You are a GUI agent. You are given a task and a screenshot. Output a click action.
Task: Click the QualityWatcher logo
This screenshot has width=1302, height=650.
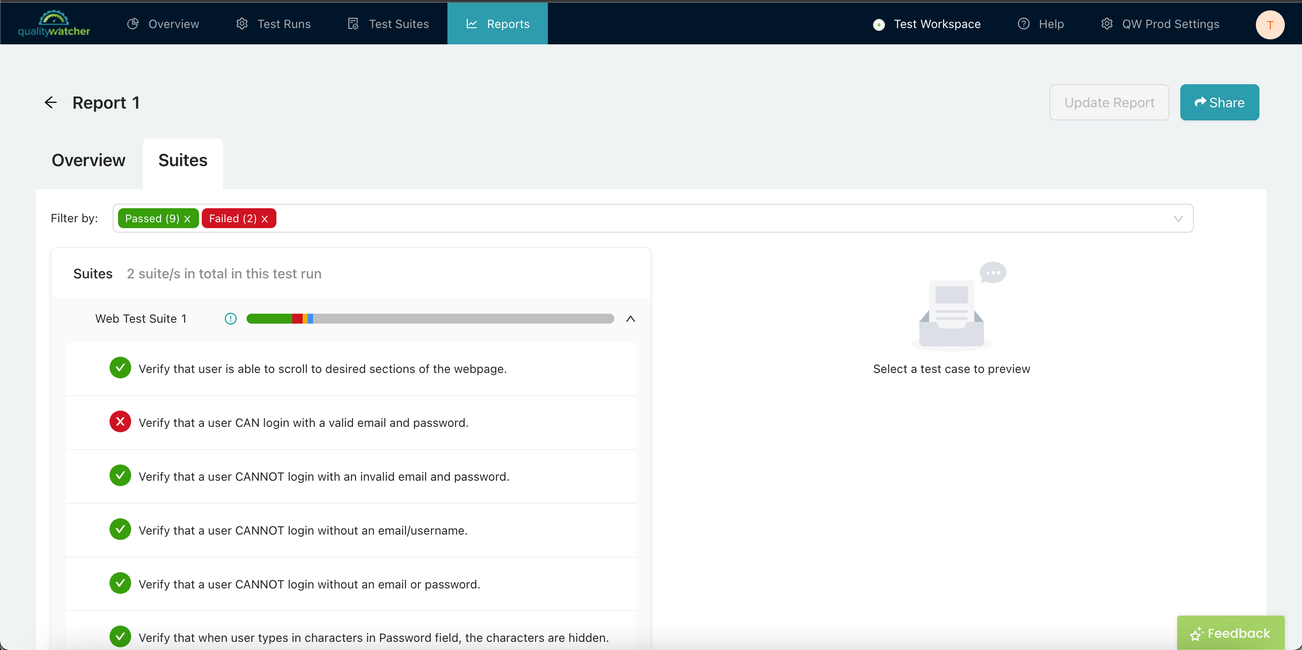point(54,23)
